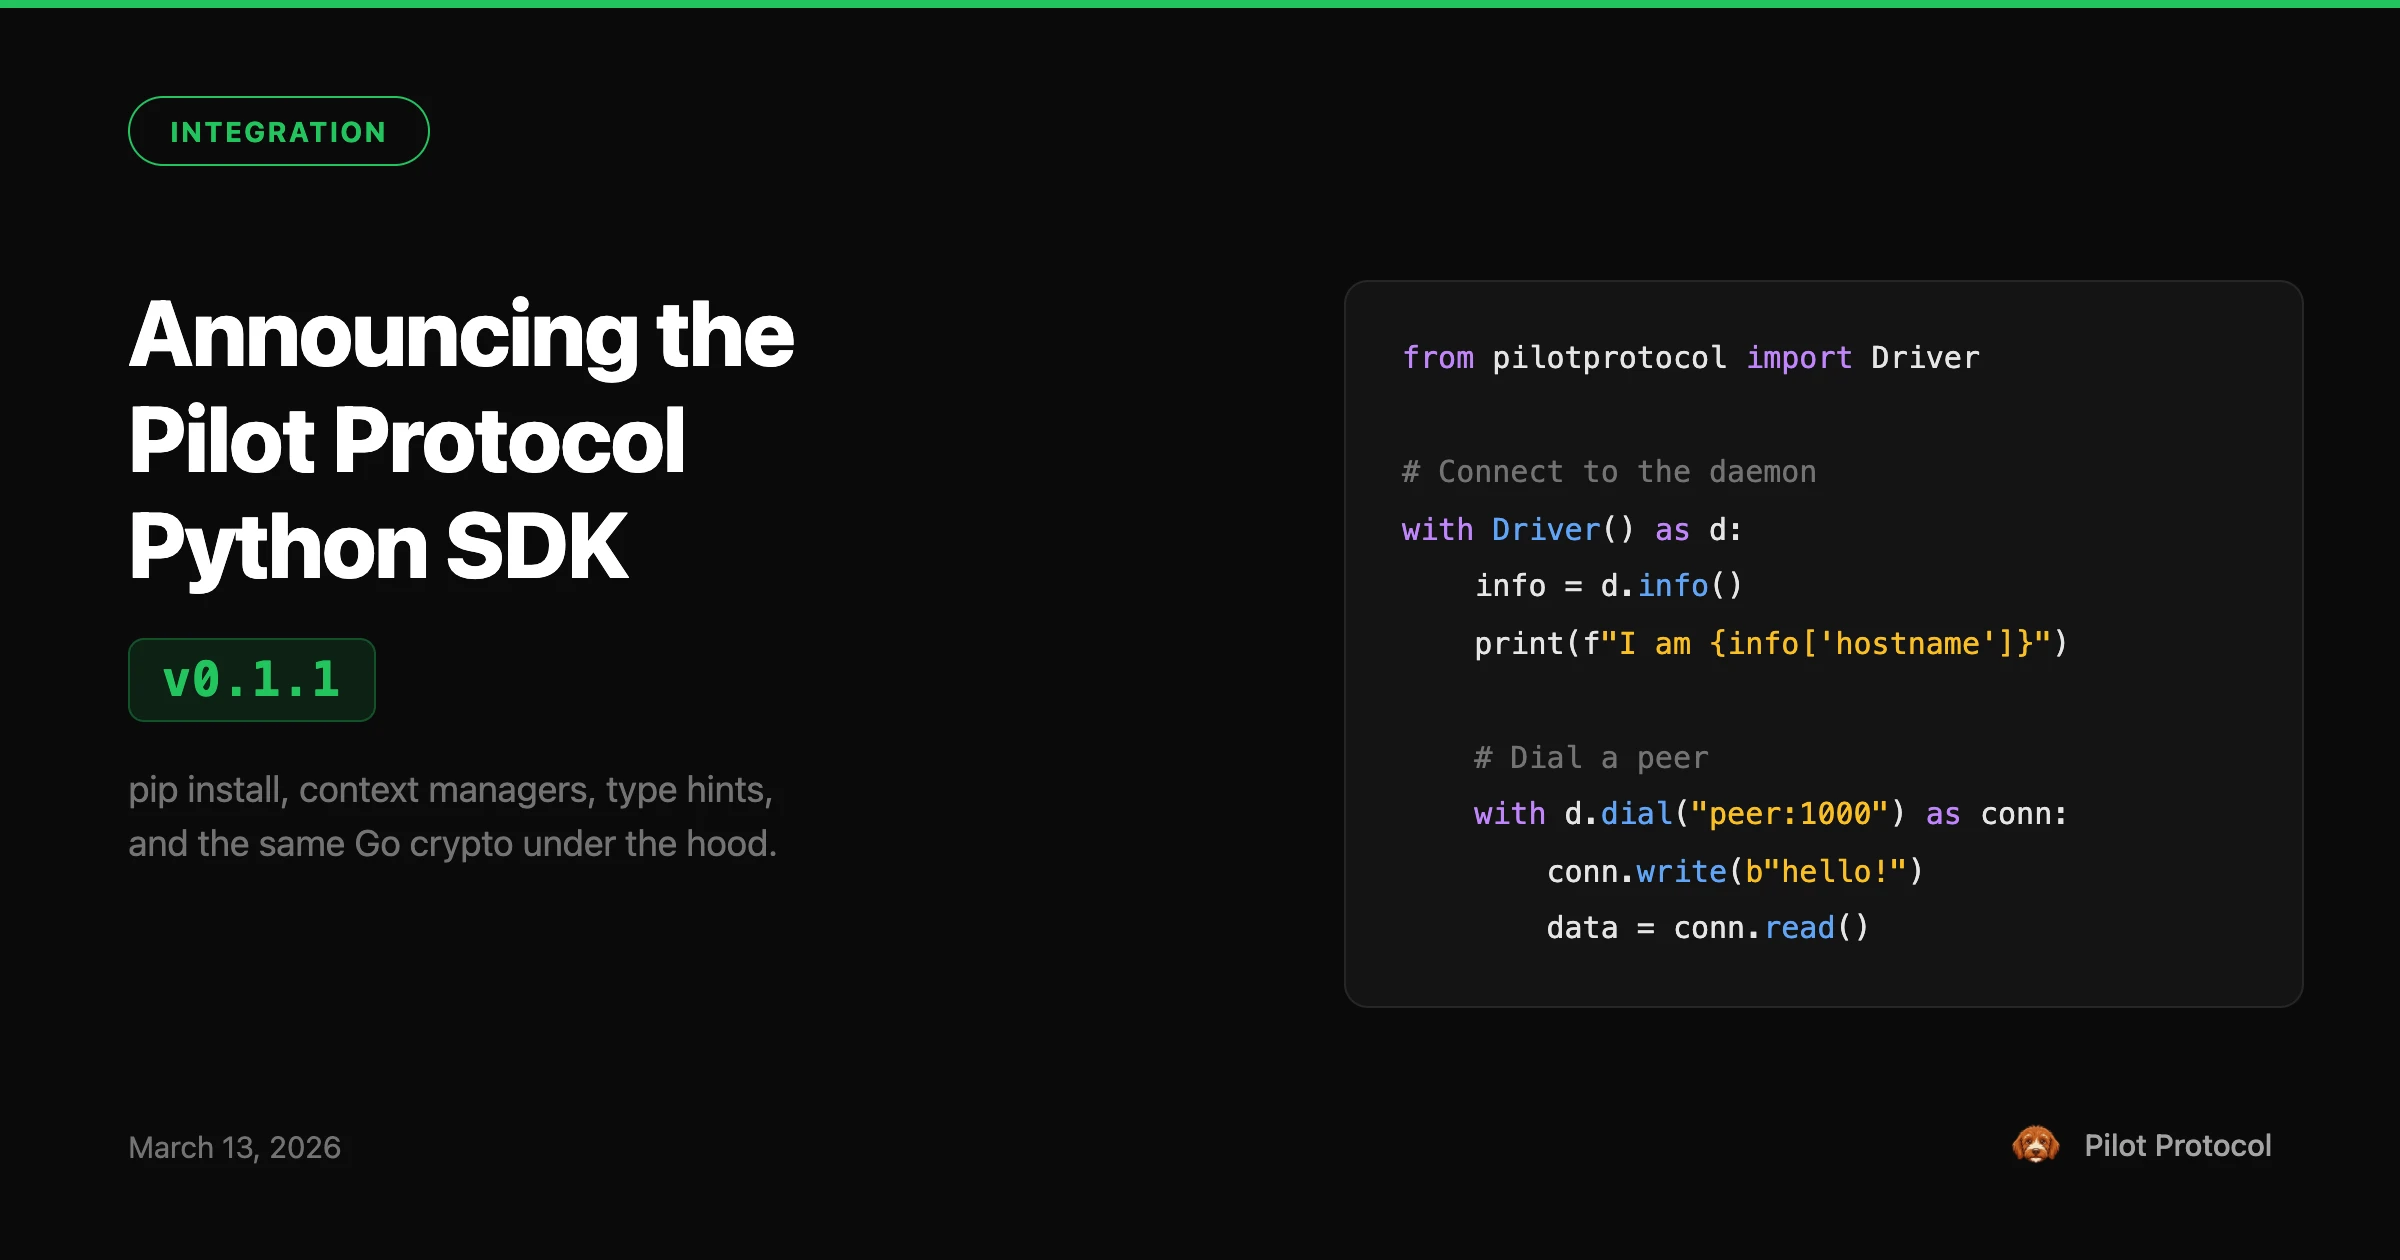This screenshot has width=2400, height=1260.
Task: Click the Pilot Protocol dog logo icon
Action: 2037,1145
